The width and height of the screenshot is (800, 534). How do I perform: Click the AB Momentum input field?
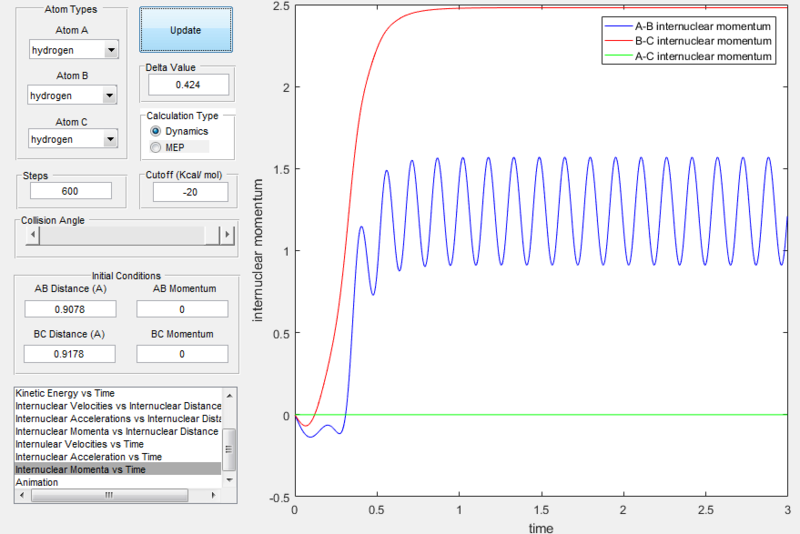click(x=182, y=309)
